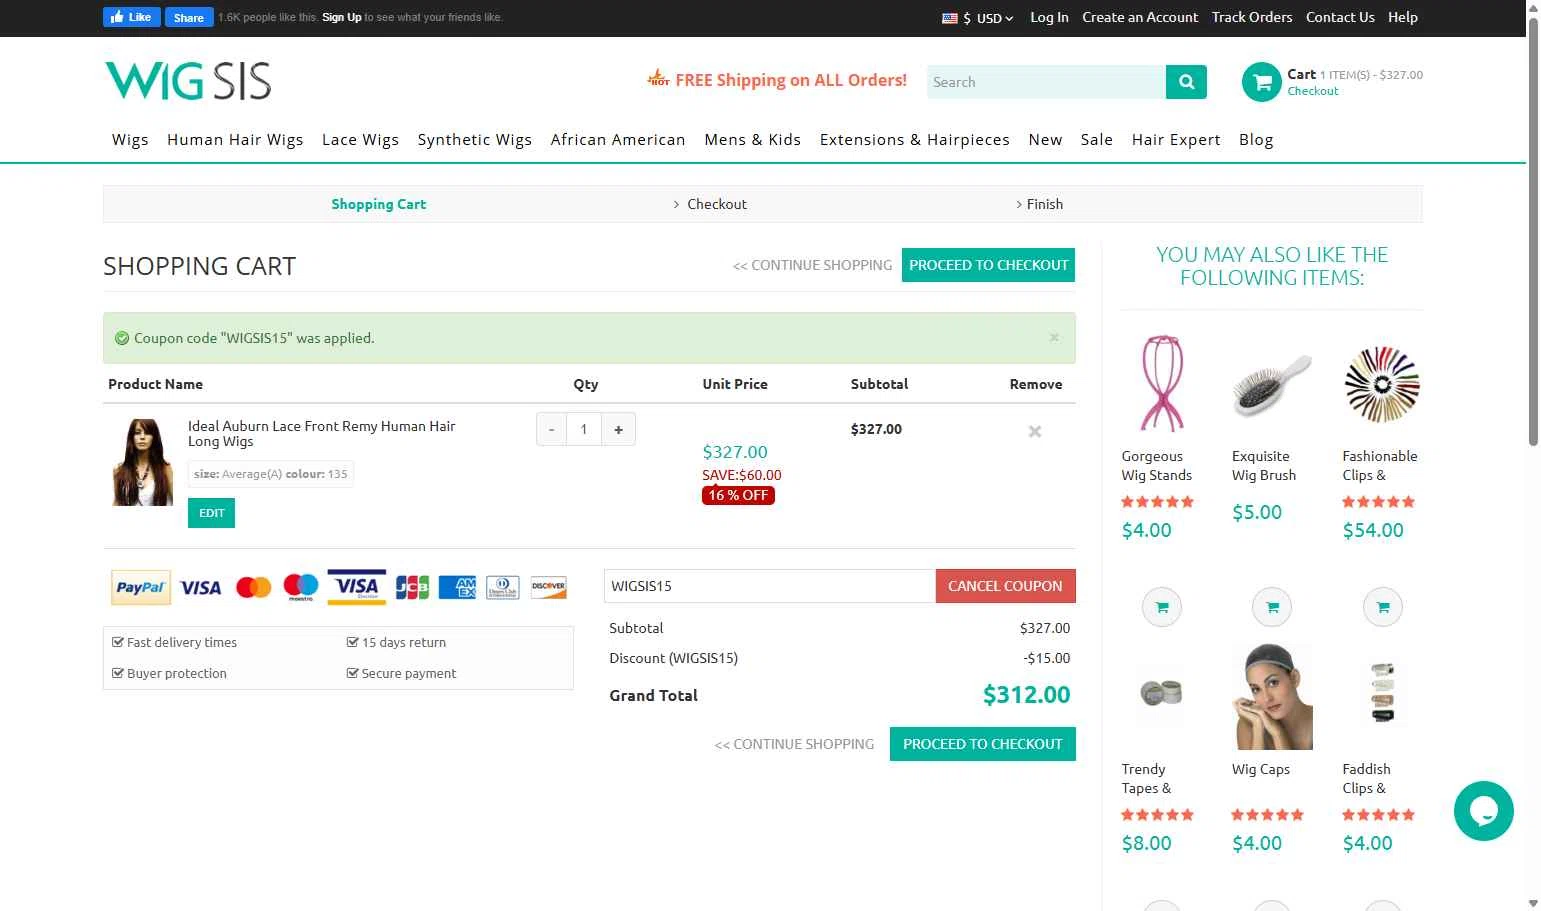Remove the item with X icon
This screenshot has height=911, width=1541.
pyautogui.click(x=1035, y=431)
